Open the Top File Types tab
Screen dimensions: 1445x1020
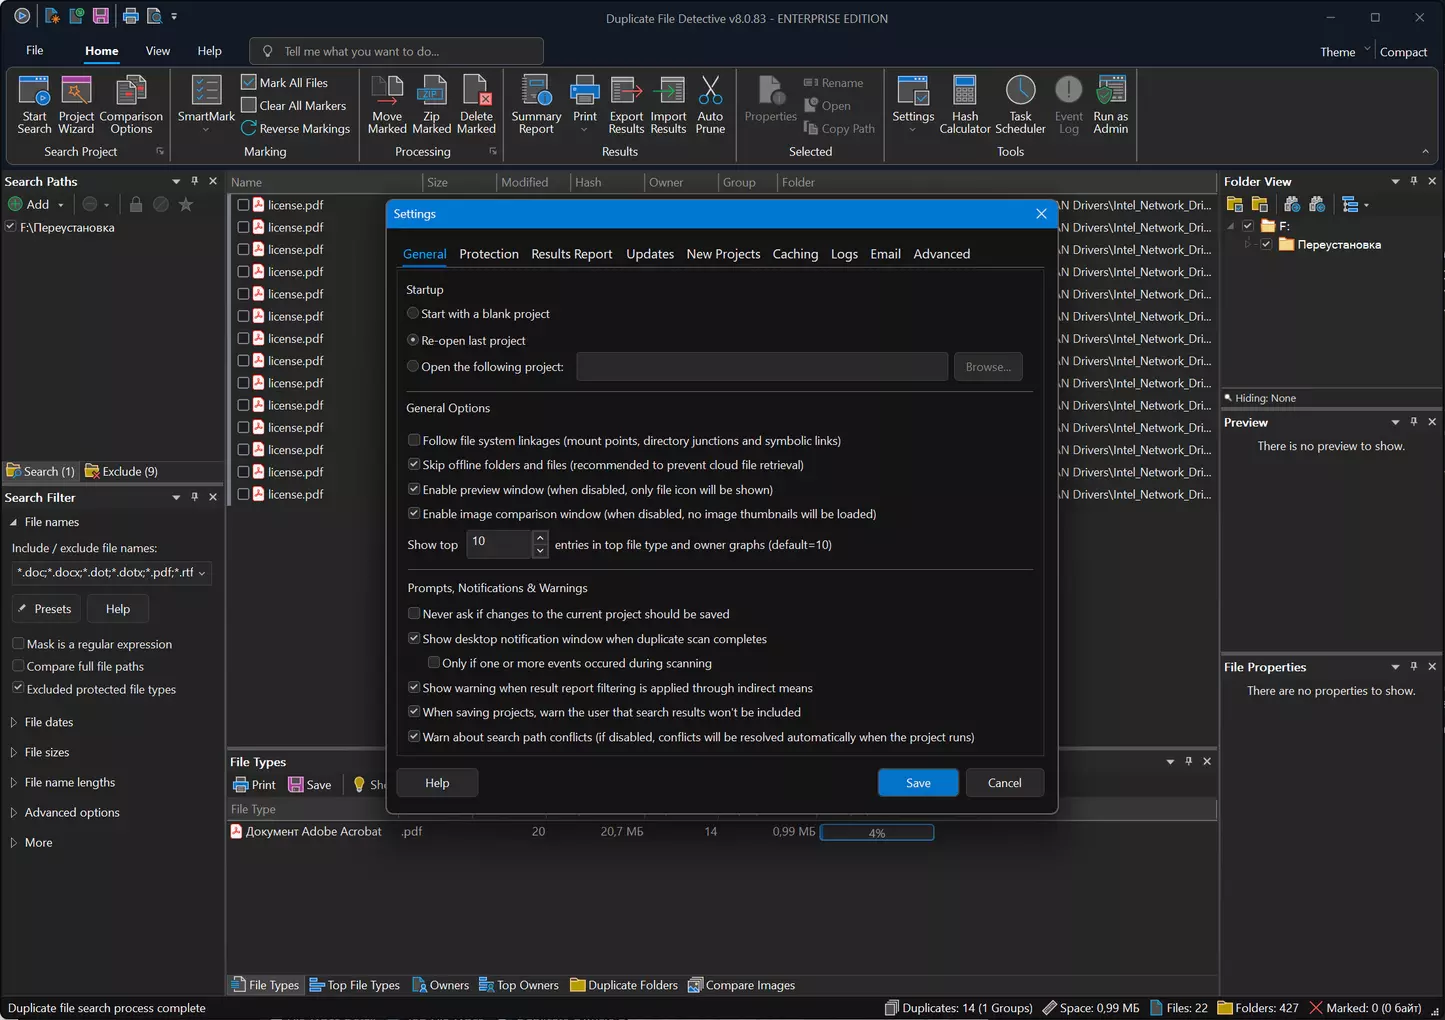pyautogui.click(x=355, y=985)
